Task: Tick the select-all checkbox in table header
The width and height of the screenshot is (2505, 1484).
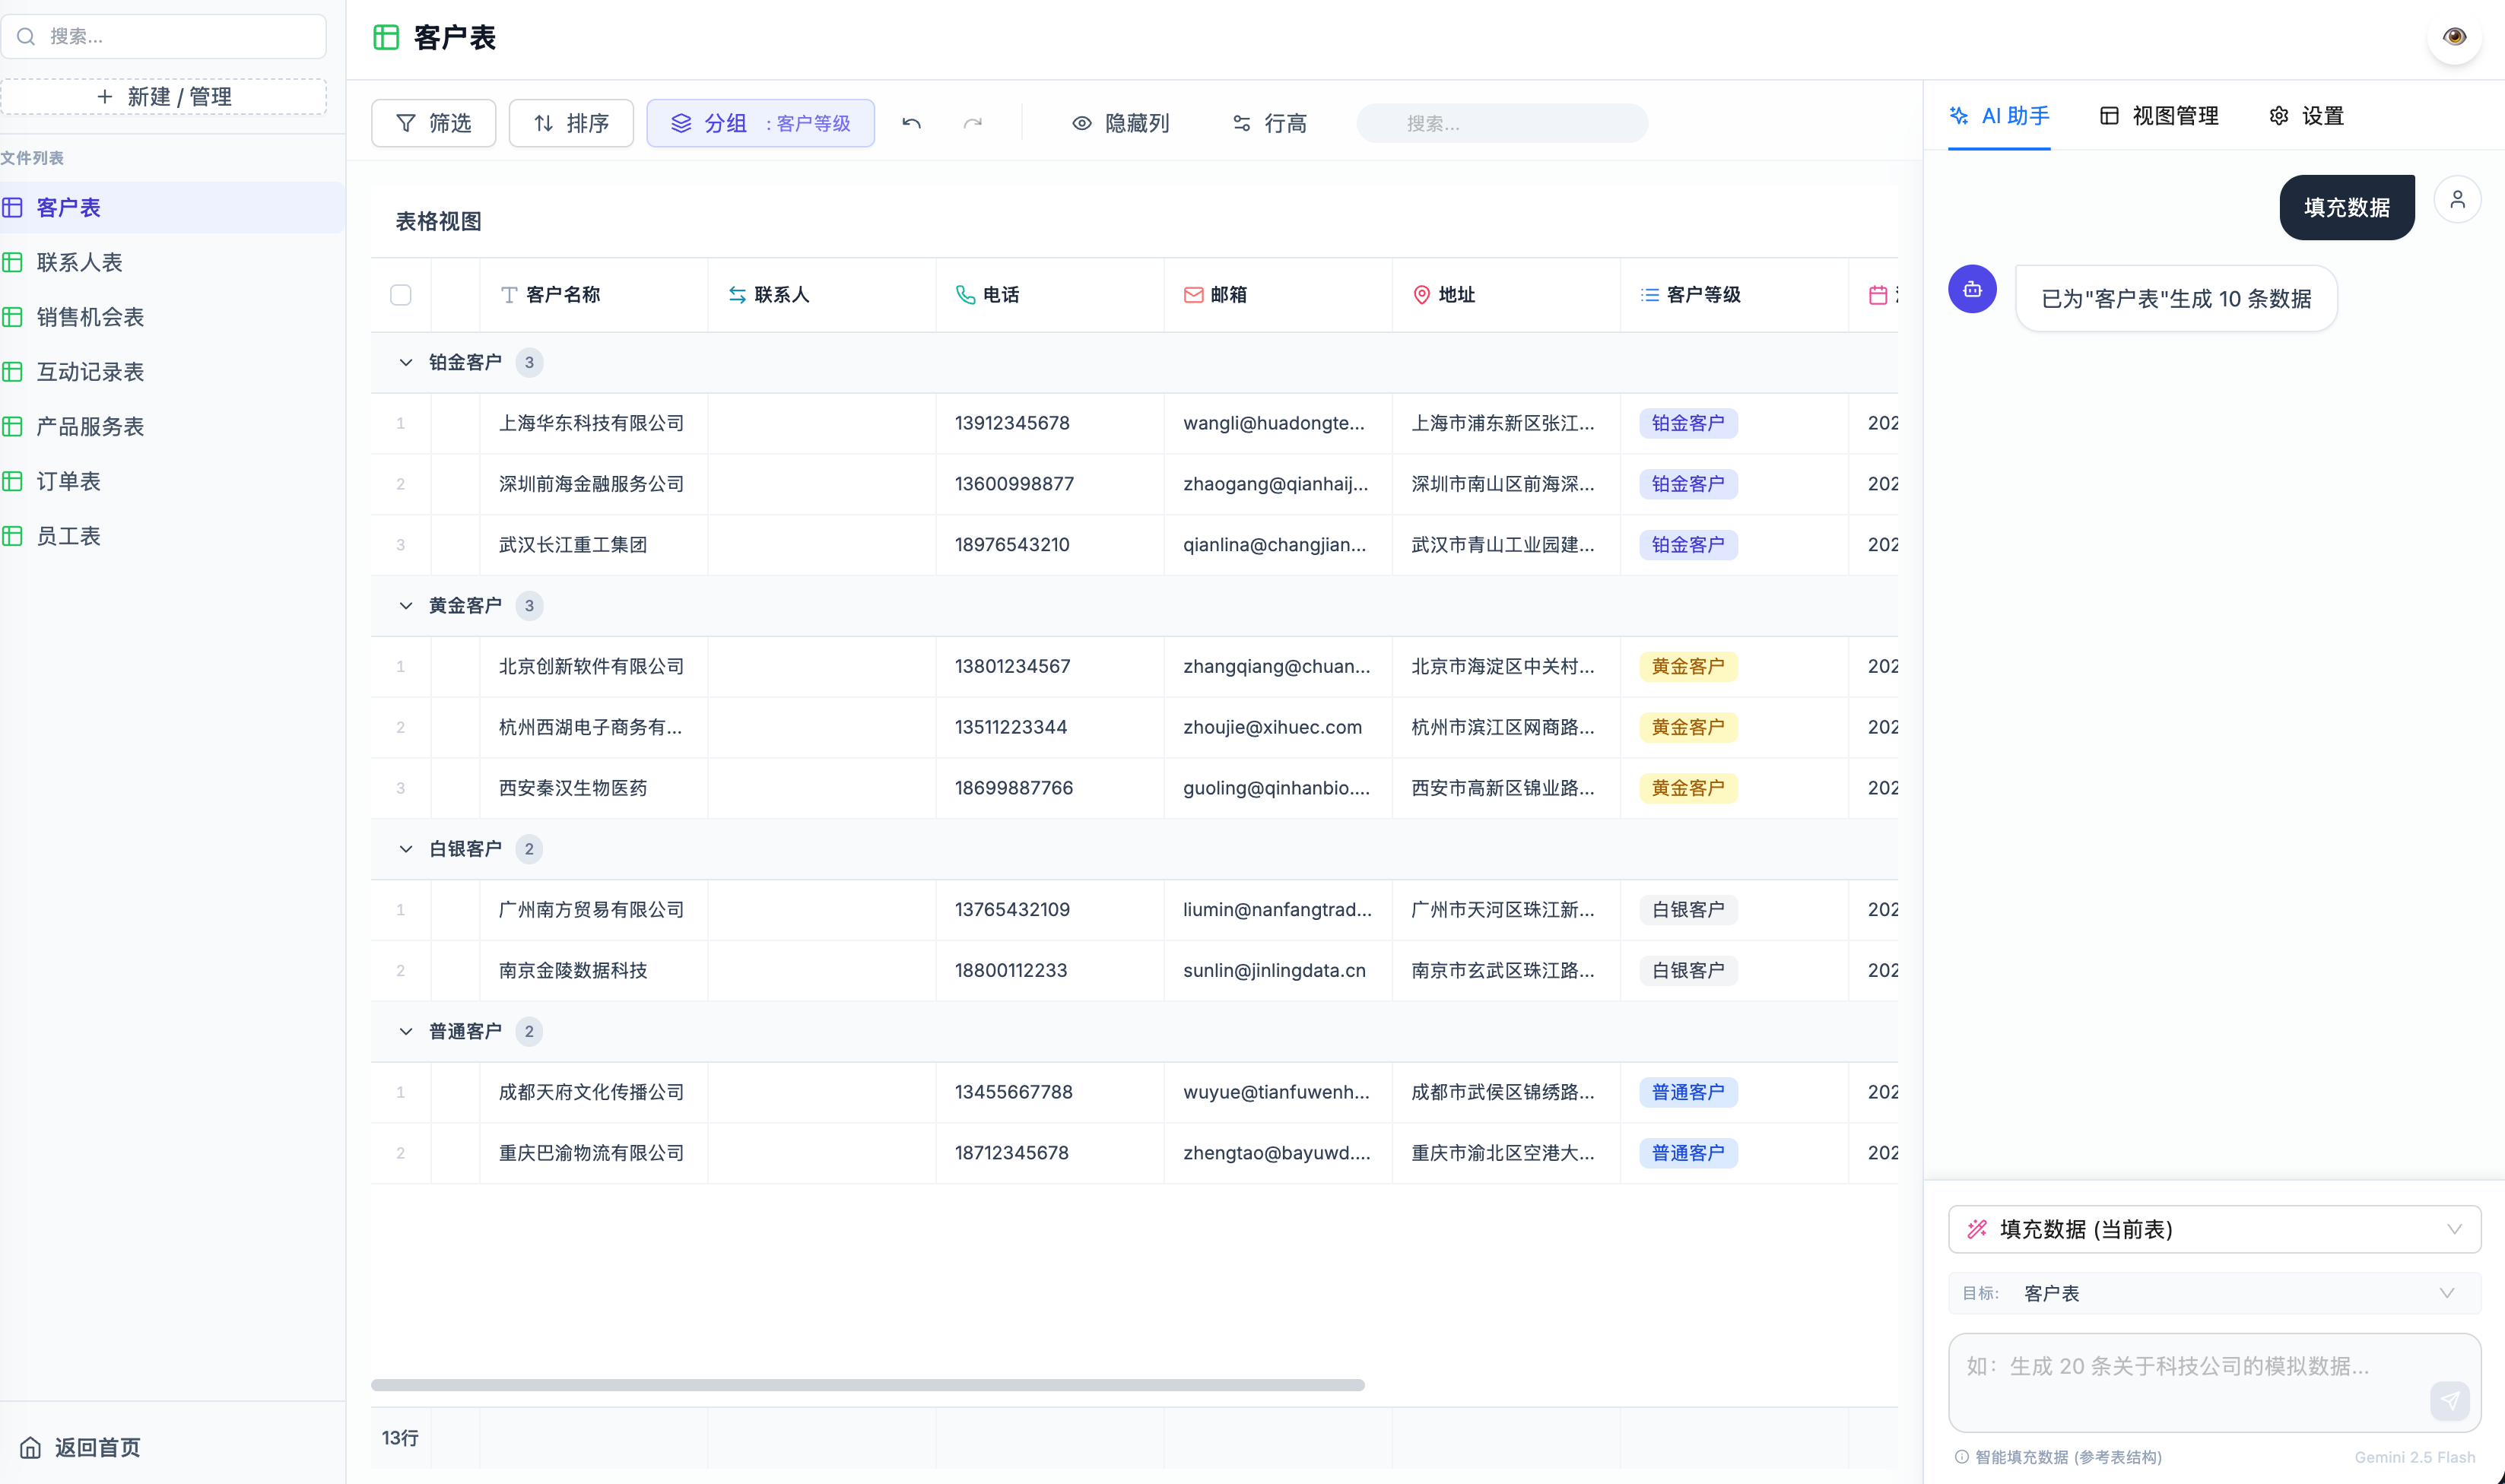Action: pyautogui.click(x=401, y=295)
